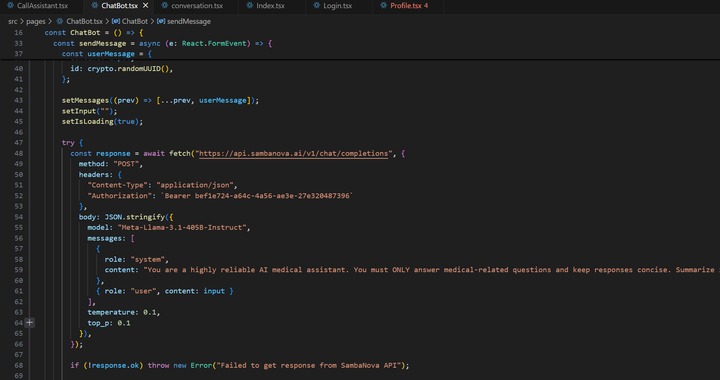
Task: Place cursor on 'id: crypto.randomUUID()' line
Action: 121,68
